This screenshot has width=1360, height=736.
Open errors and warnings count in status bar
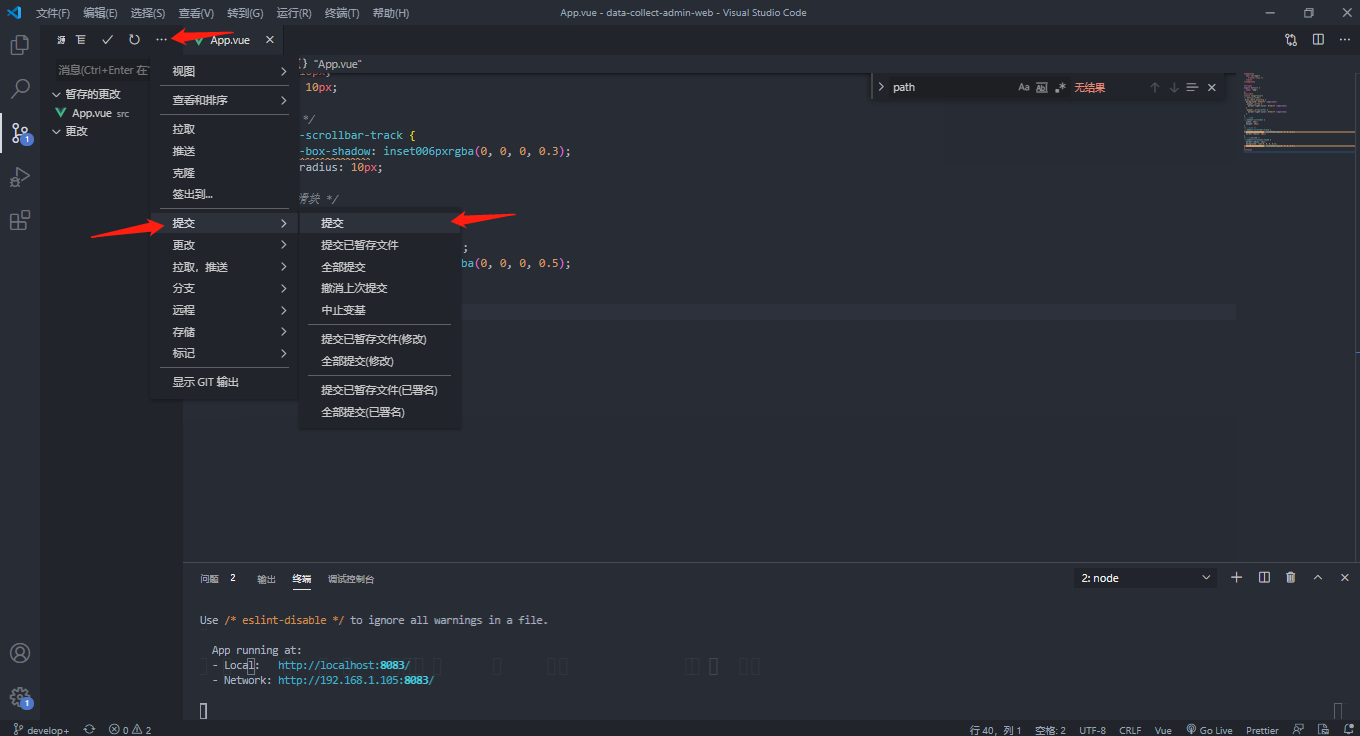pyautogui.click(x=130, y=730)
